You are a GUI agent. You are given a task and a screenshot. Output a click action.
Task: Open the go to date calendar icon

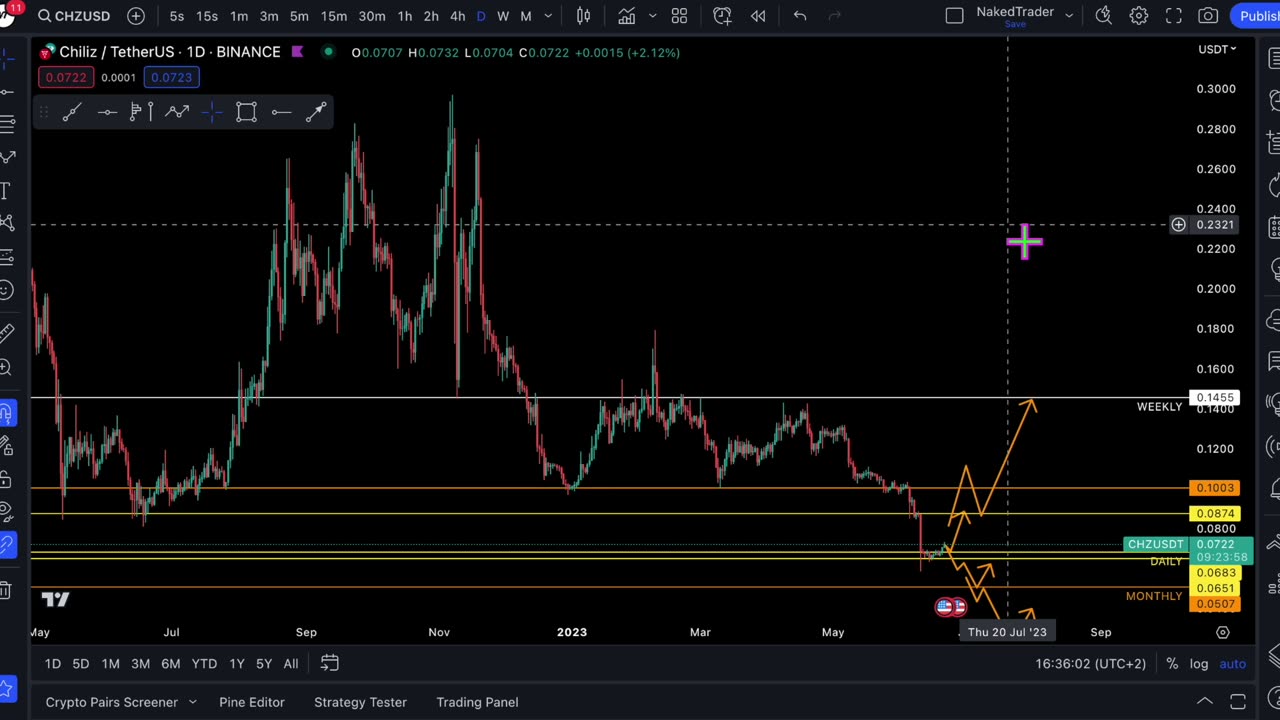[x=329, y=664]
